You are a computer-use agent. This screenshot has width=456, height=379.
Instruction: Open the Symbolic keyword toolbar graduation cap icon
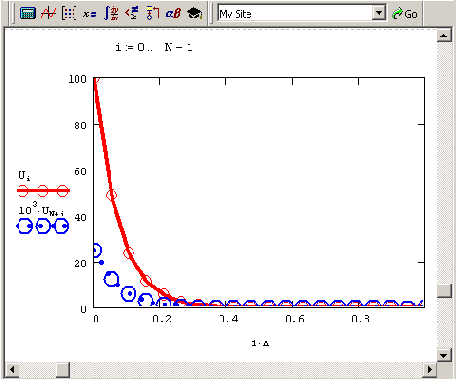point(195,14)
